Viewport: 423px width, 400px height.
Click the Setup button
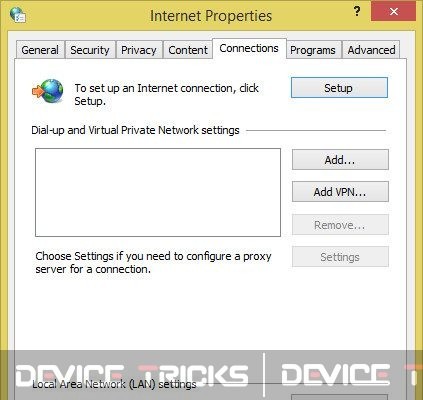click(x=339, y=88)
